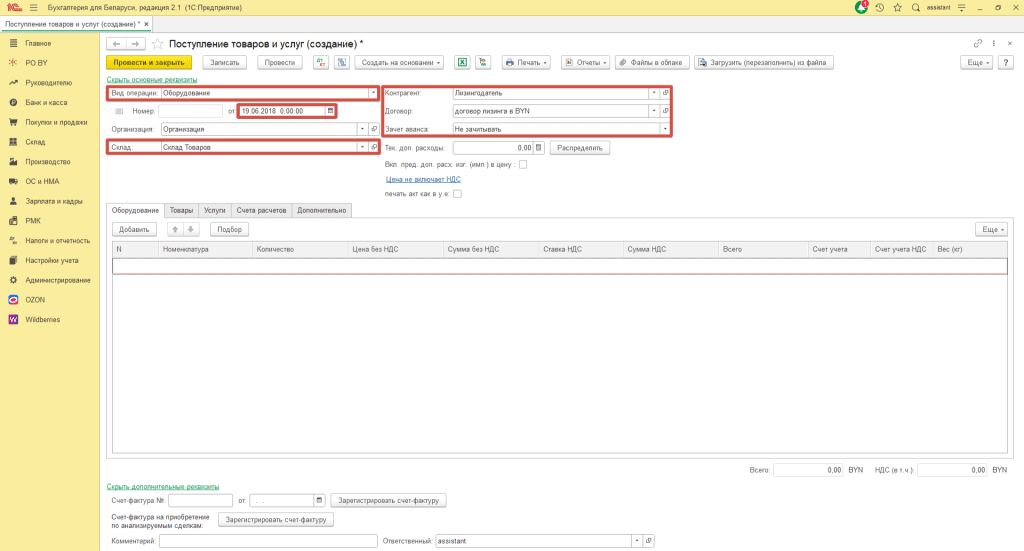The width and height of the screenshot is (1024, 551).
Task: Open help question mark button
Action: (1006, 63)
